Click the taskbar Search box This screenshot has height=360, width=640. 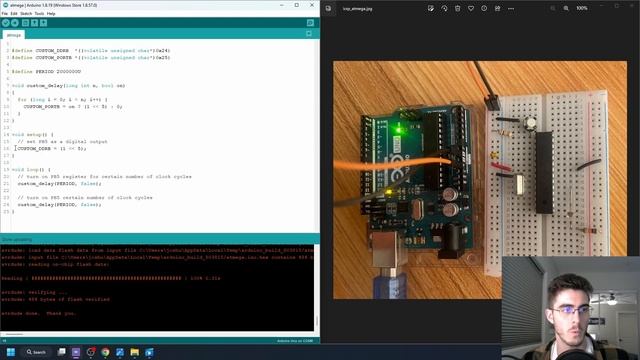[x=36, y=352]
